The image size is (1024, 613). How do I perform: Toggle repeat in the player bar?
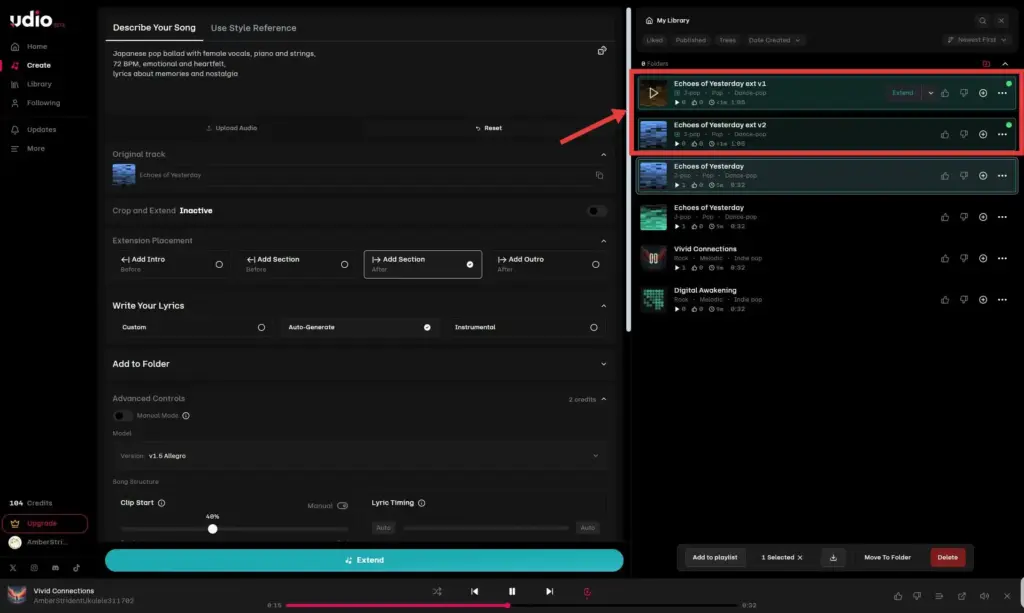click(587, 592)
